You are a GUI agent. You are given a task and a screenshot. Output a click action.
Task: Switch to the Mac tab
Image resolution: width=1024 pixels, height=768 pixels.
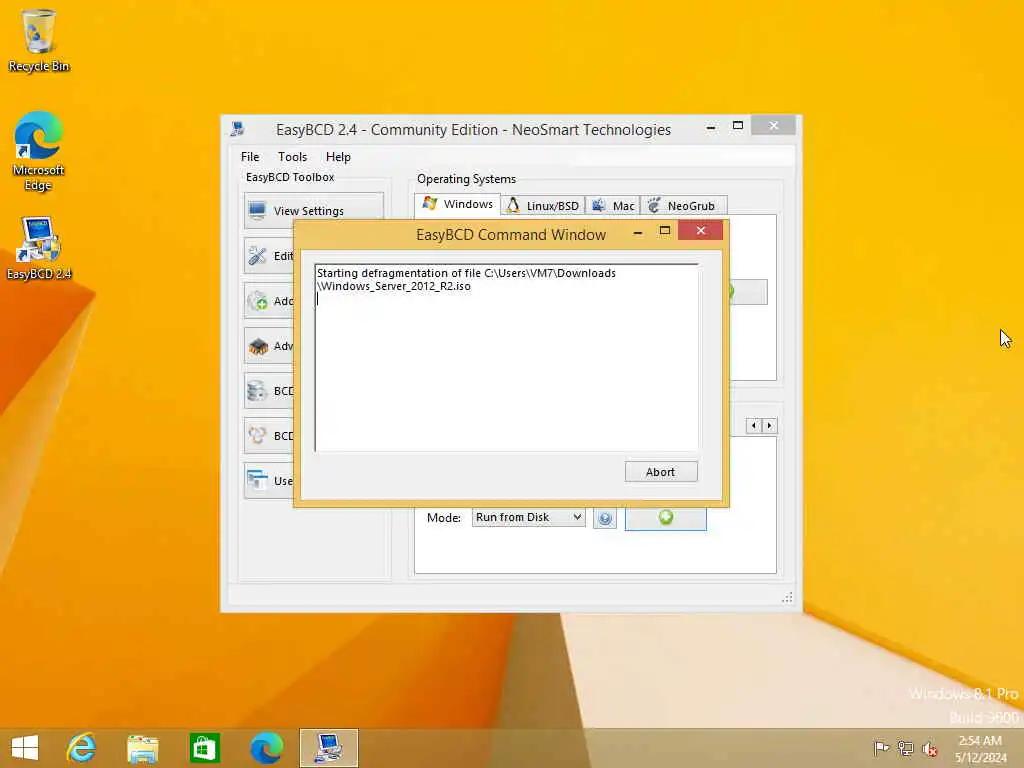point(613,206)
